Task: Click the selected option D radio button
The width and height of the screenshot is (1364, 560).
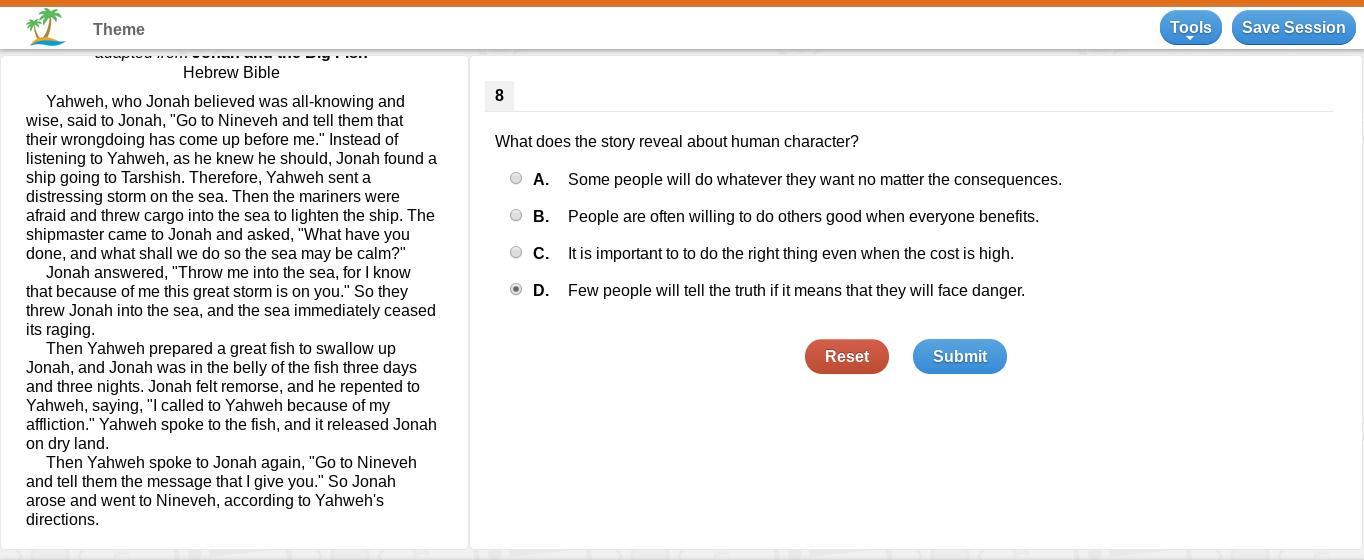Action: coord(516,289)
